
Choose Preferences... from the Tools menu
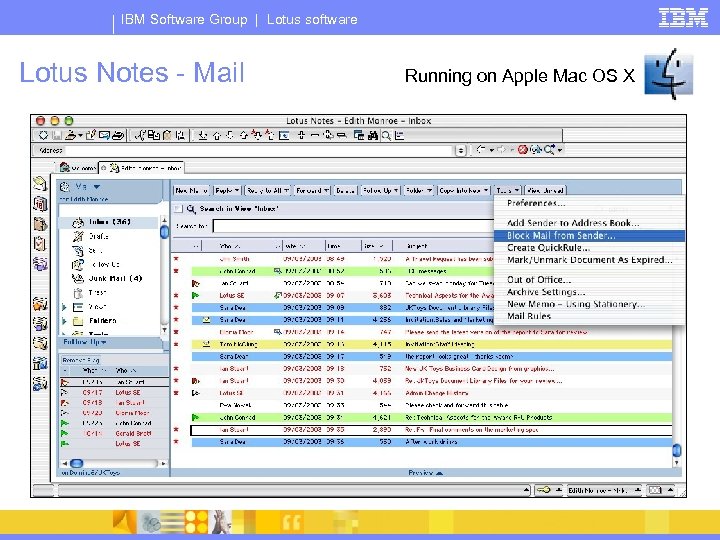536,203
